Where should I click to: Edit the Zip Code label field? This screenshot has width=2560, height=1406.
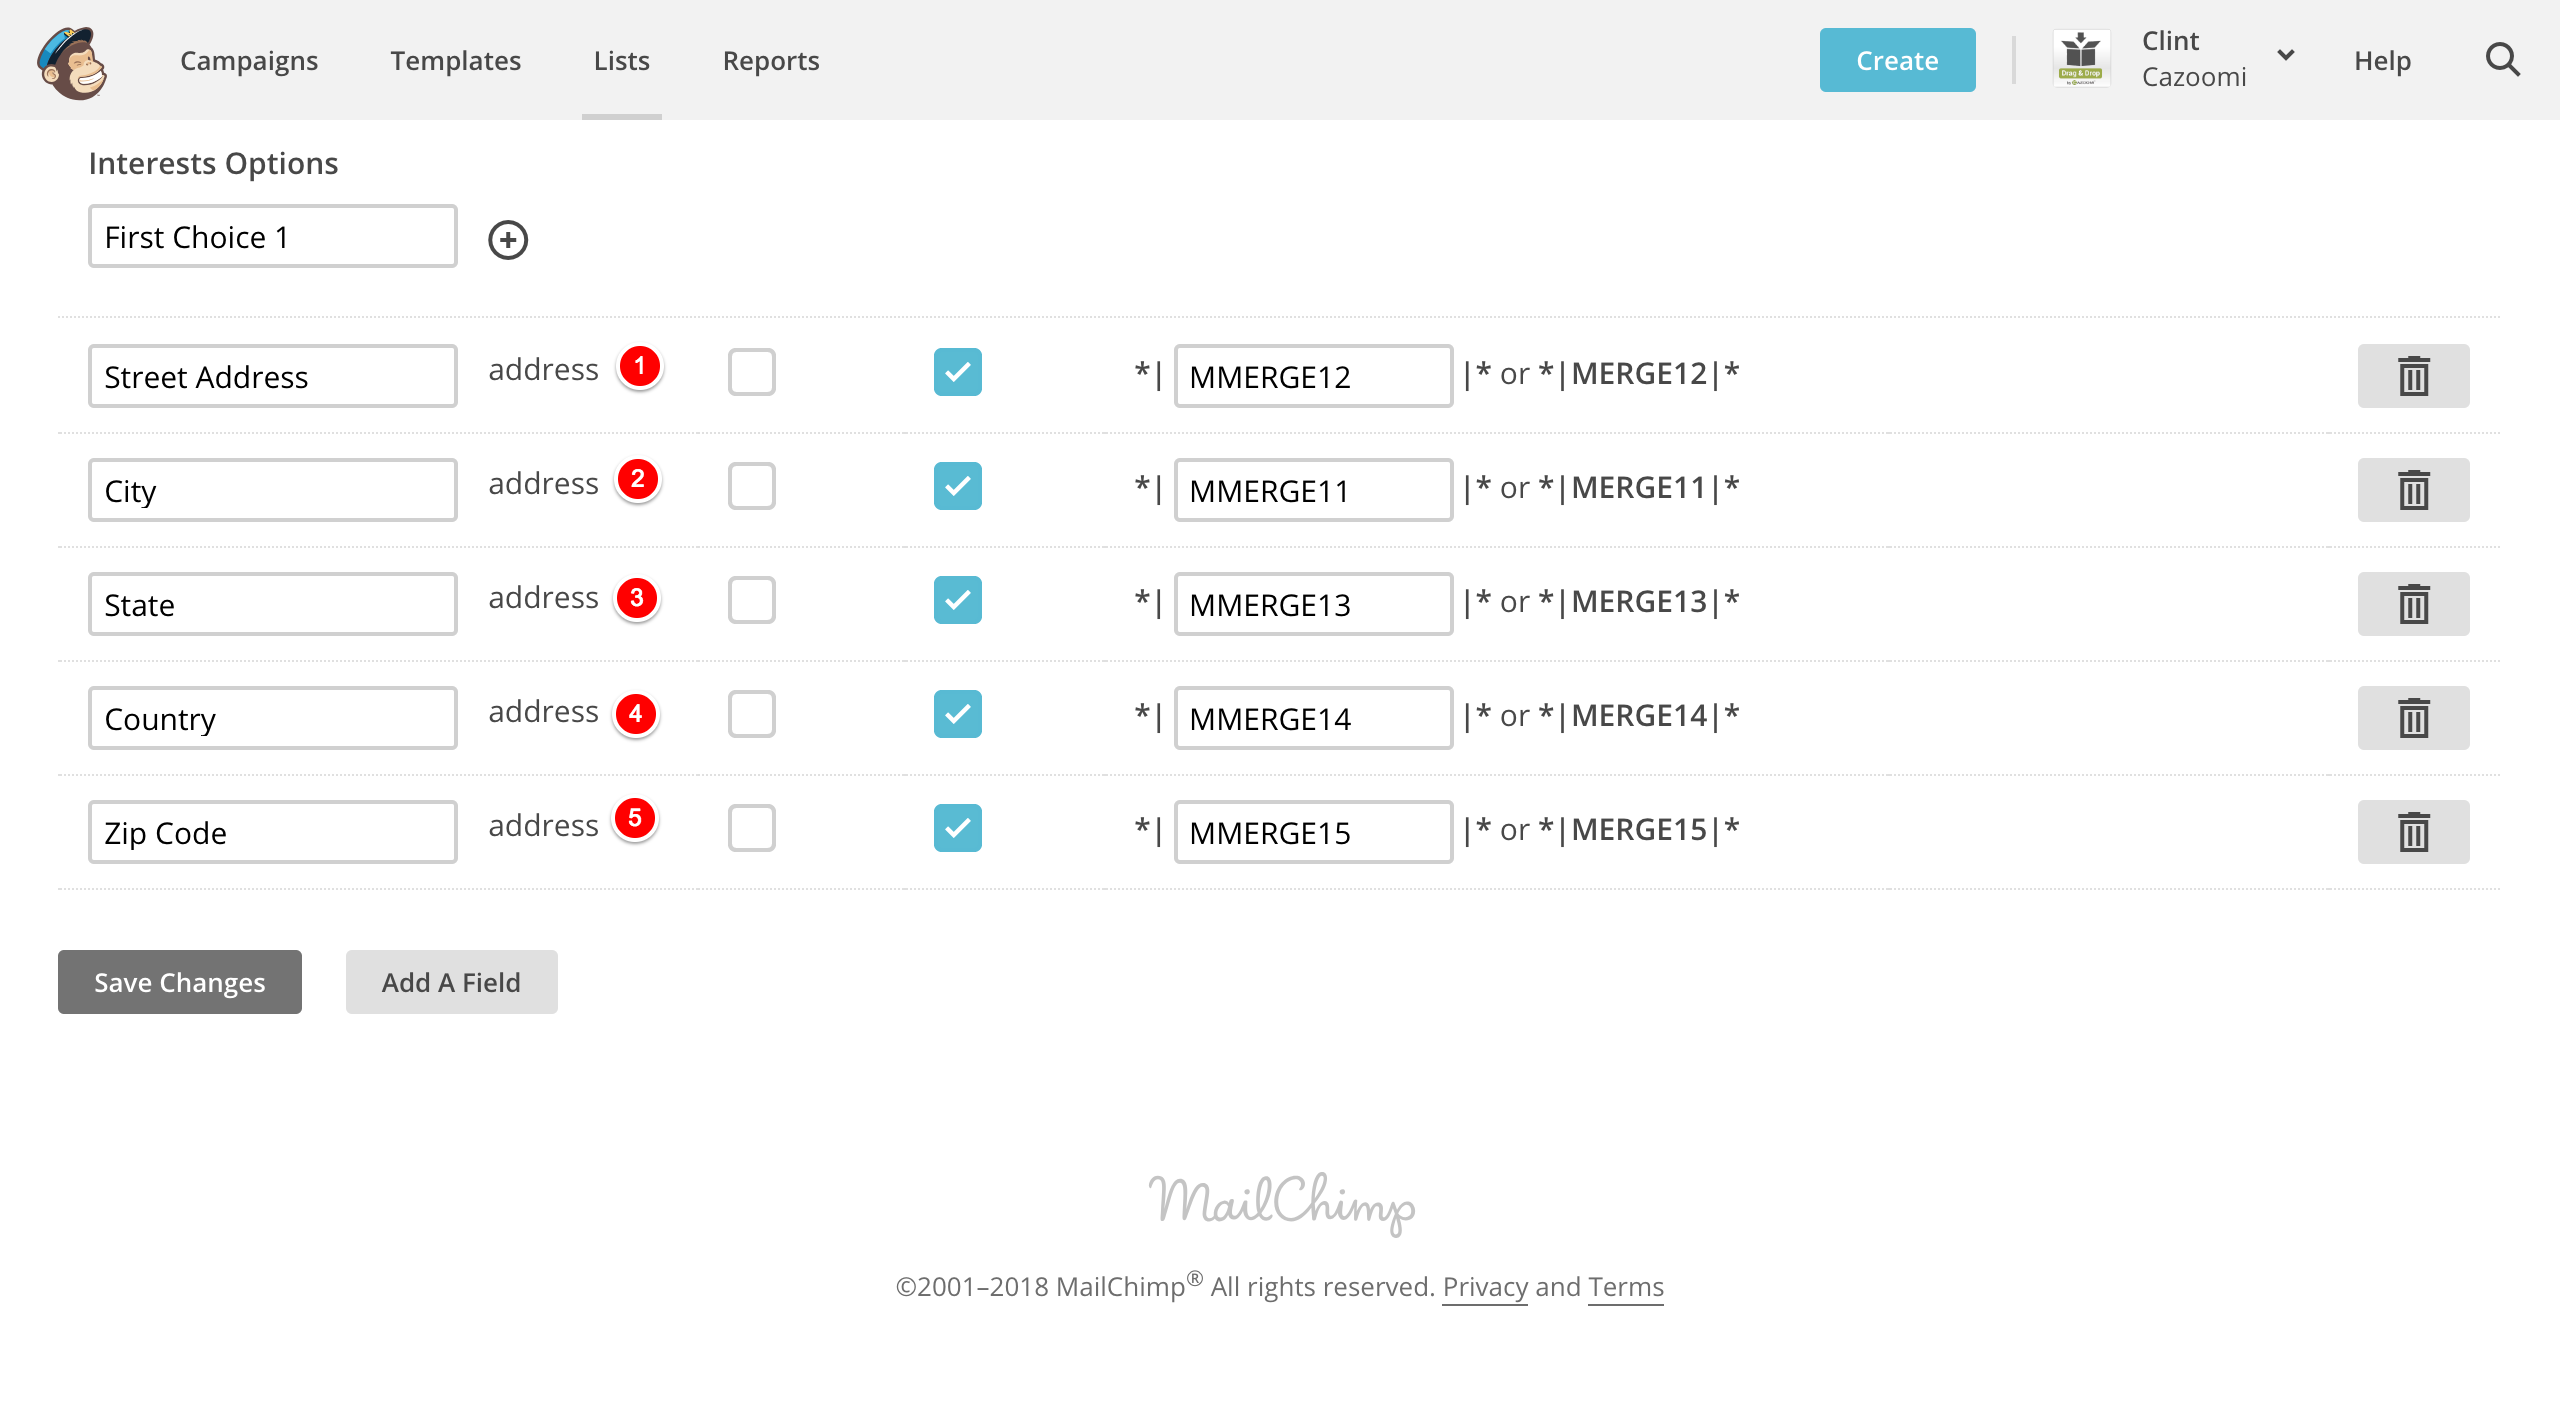pyautogui.click(x=273, y=832)
